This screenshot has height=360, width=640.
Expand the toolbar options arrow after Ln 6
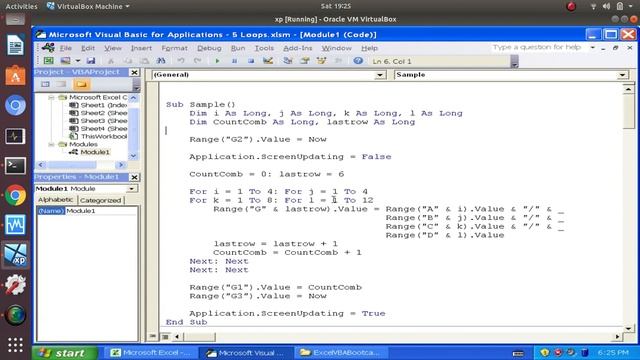(x=514, y=62)
